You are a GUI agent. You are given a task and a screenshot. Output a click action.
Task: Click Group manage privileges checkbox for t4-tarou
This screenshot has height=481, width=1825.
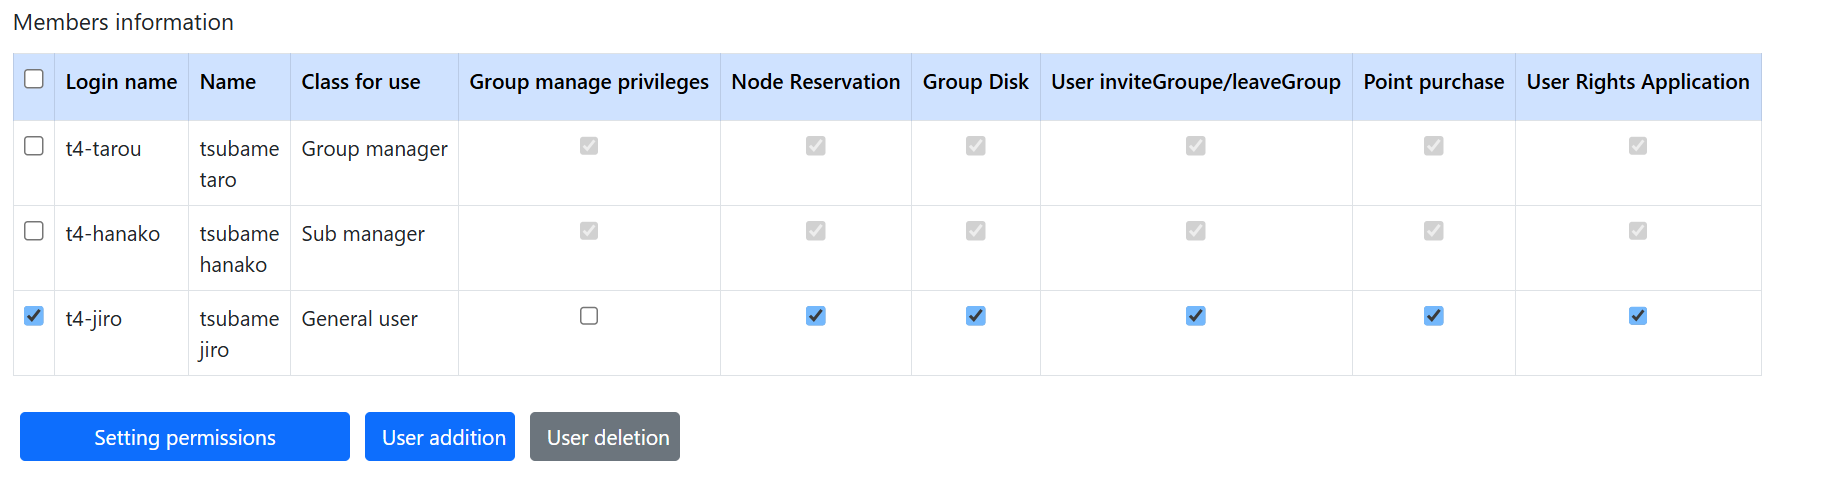click(589, 146)
